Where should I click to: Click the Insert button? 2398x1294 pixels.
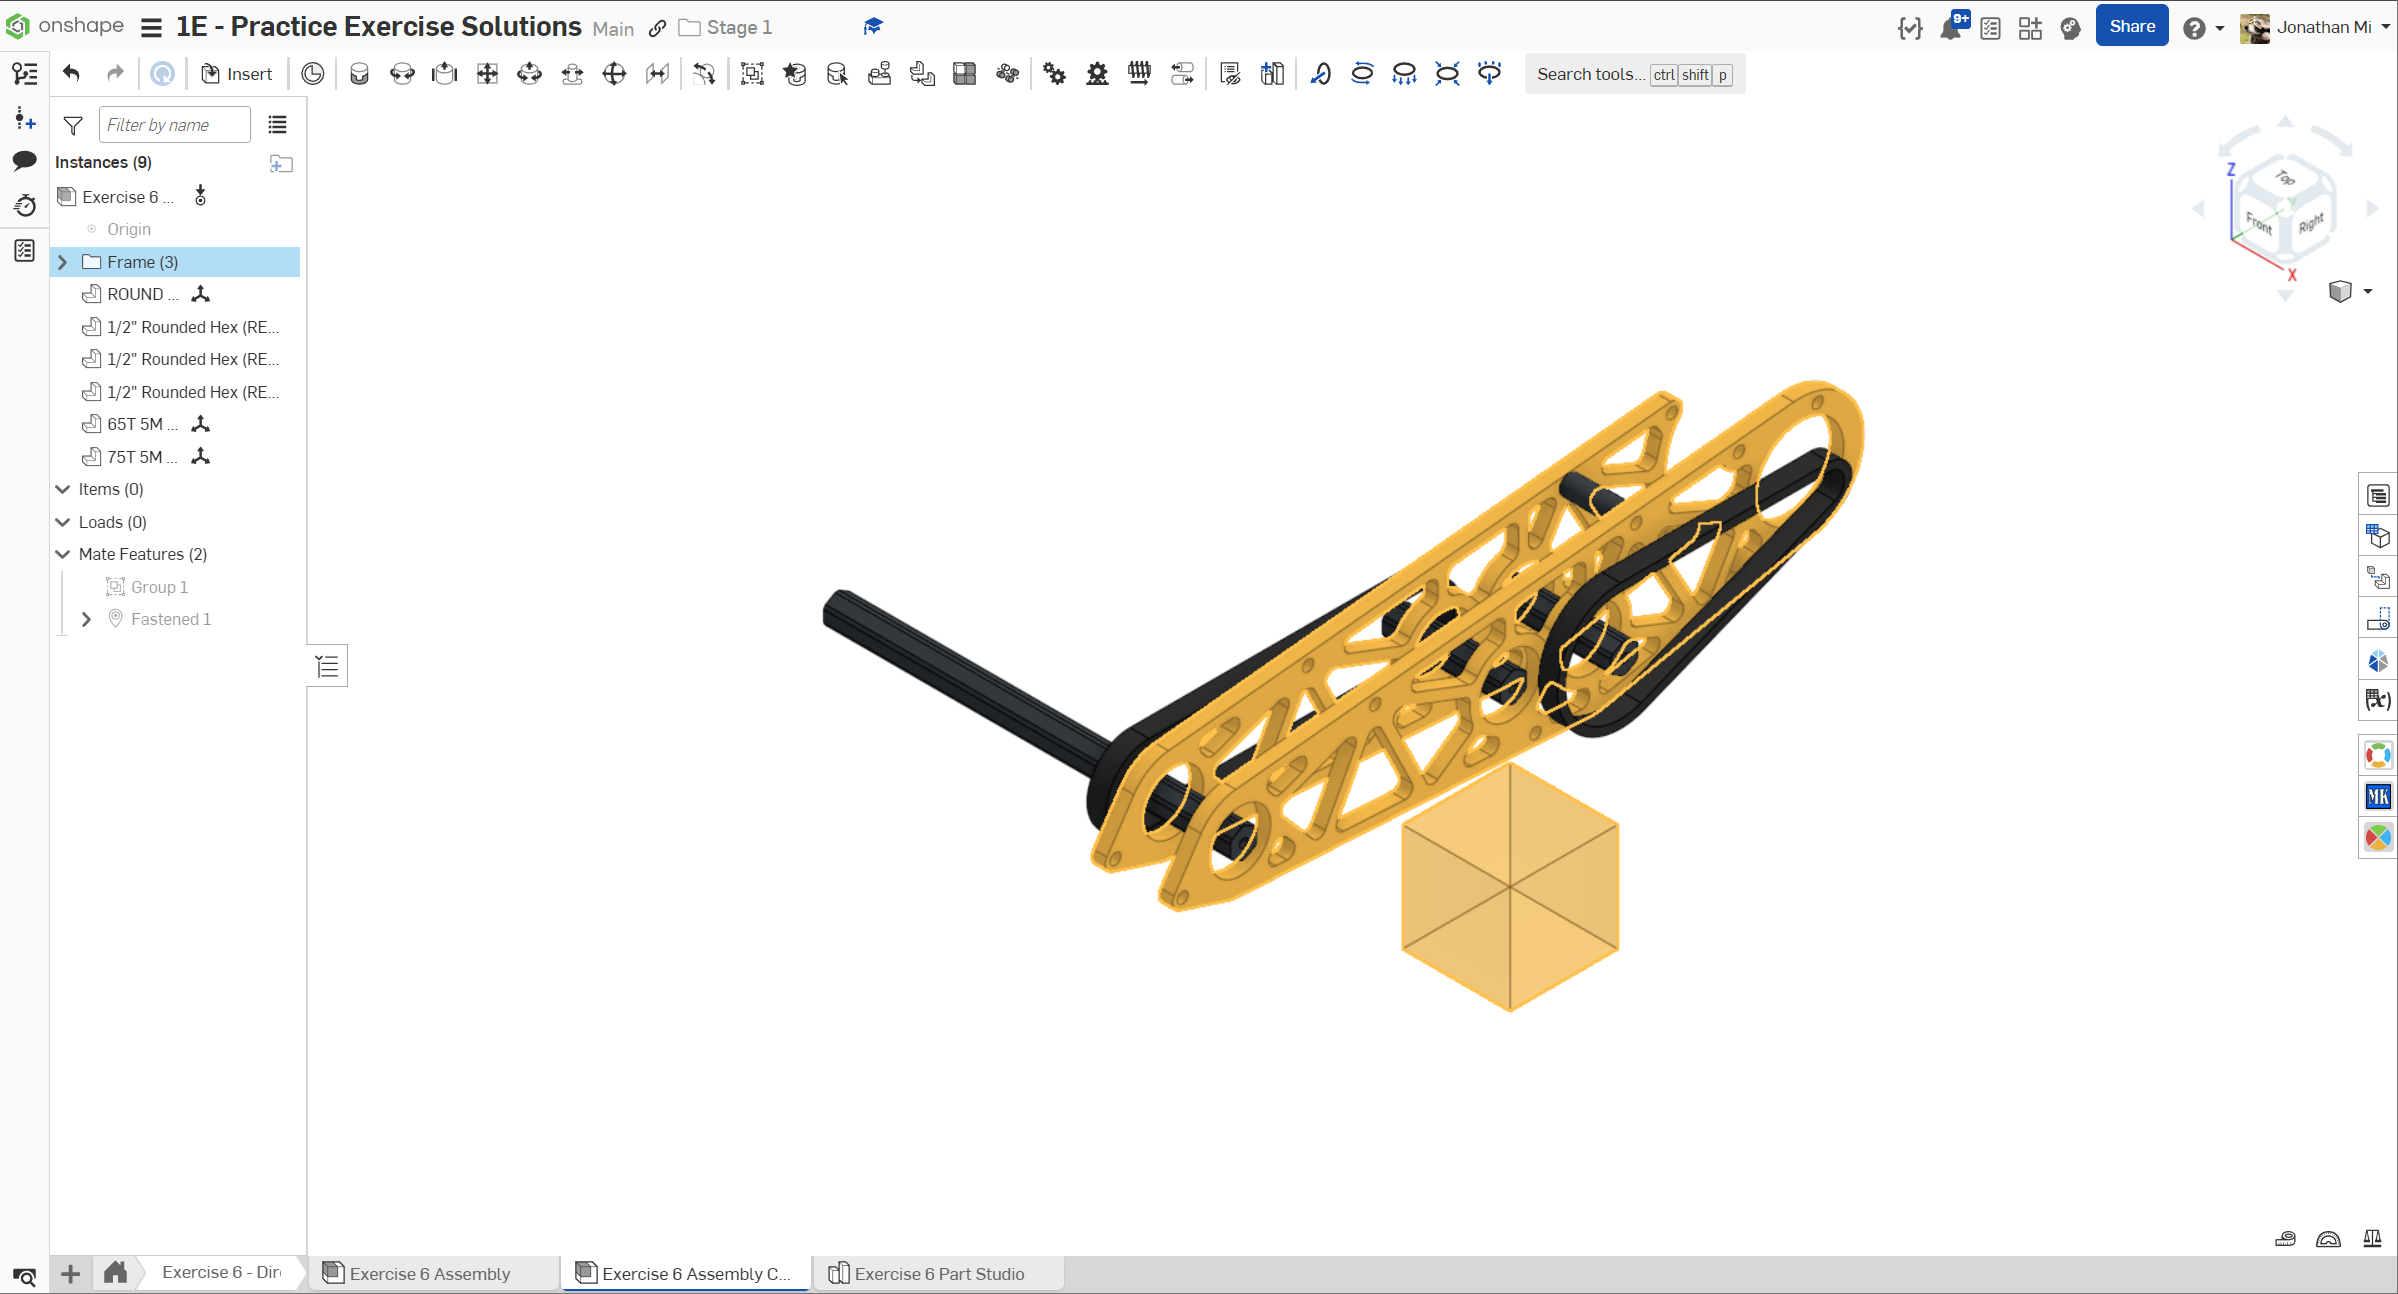pos(237,74)
